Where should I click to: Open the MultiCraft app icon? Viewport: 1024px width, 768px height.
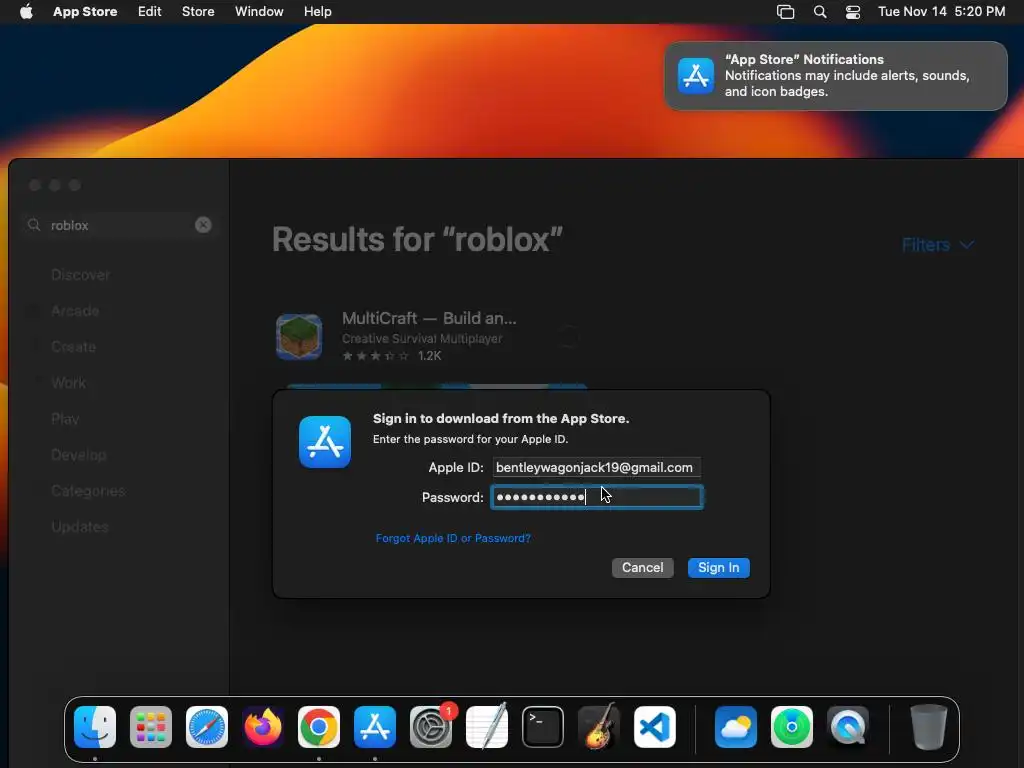point(299,337)
